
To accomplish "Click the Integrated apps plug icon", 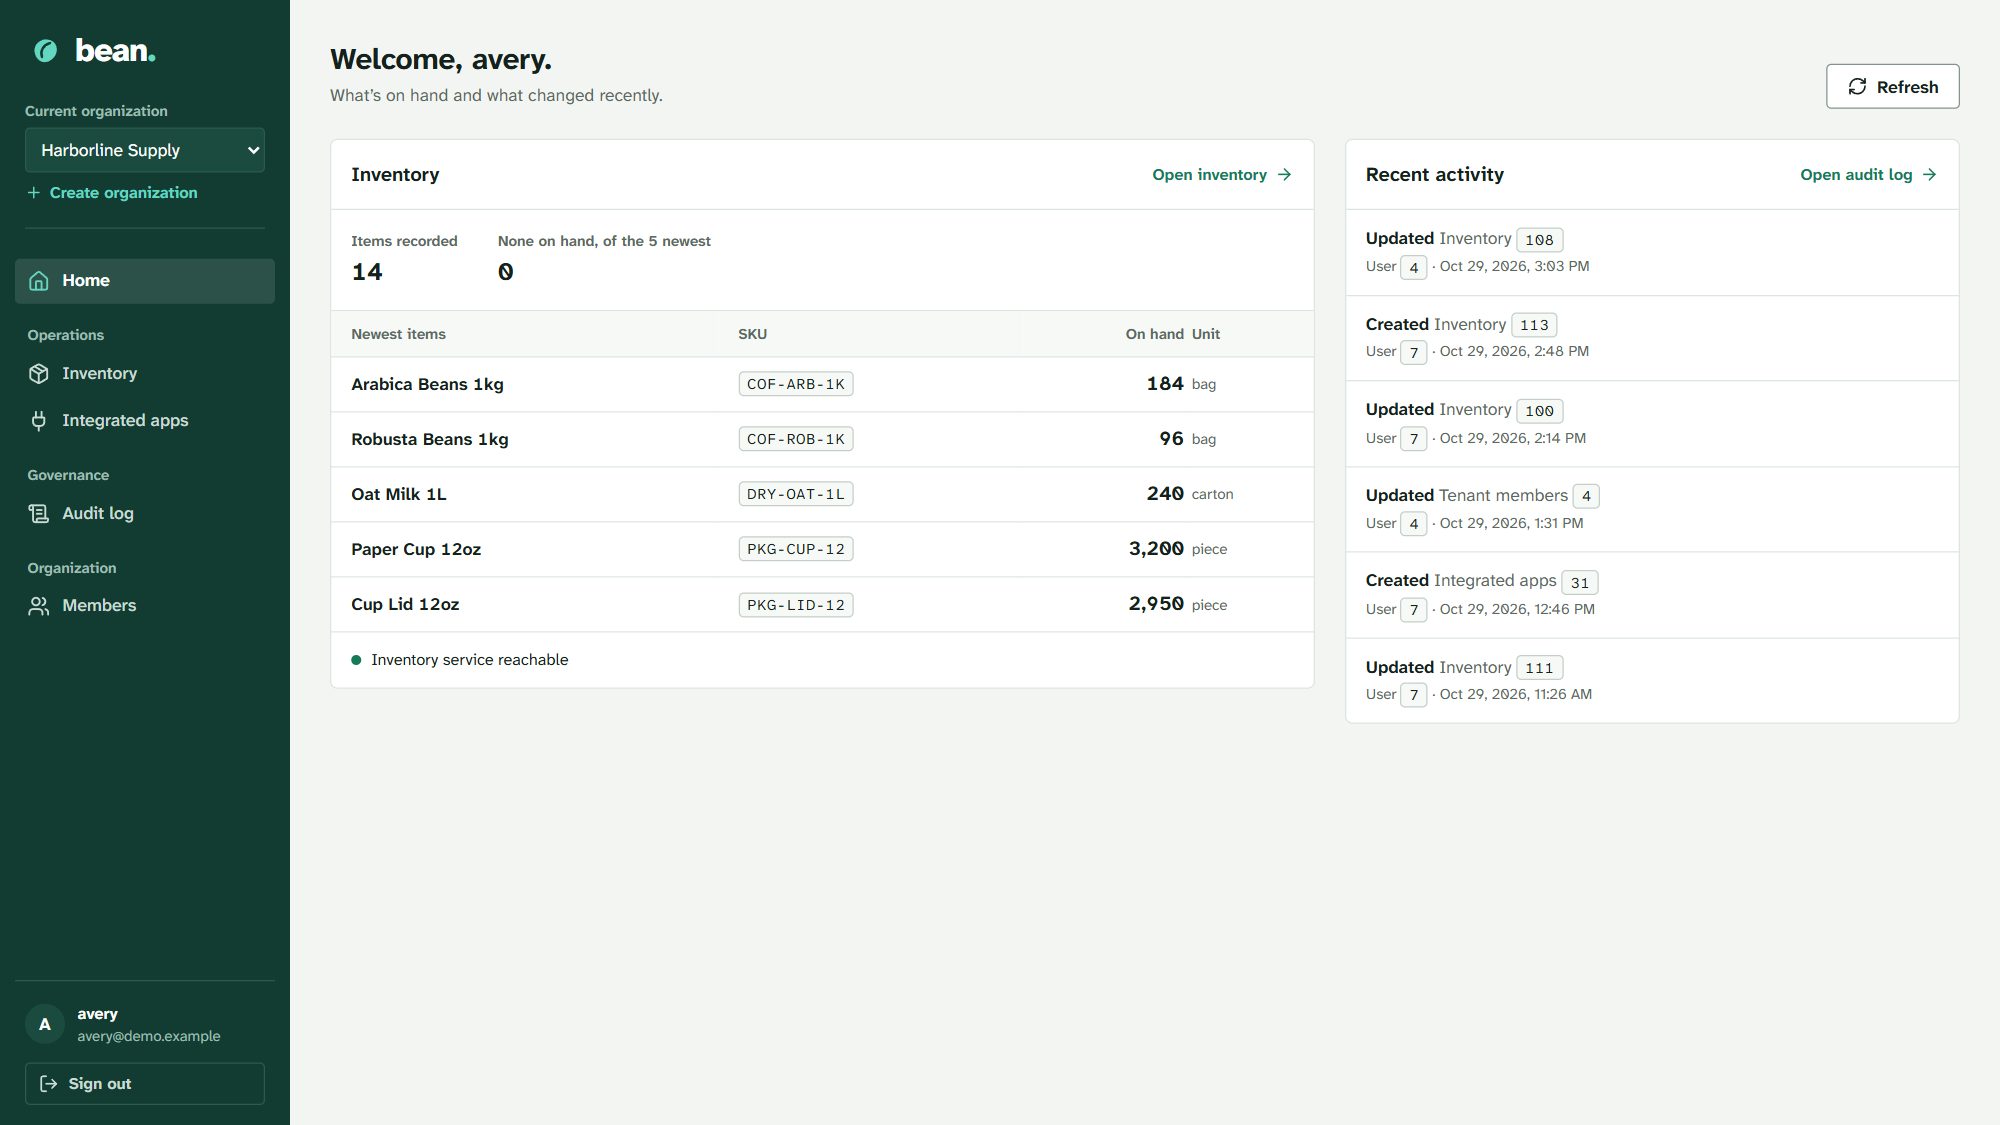I will tap(39, 421).
